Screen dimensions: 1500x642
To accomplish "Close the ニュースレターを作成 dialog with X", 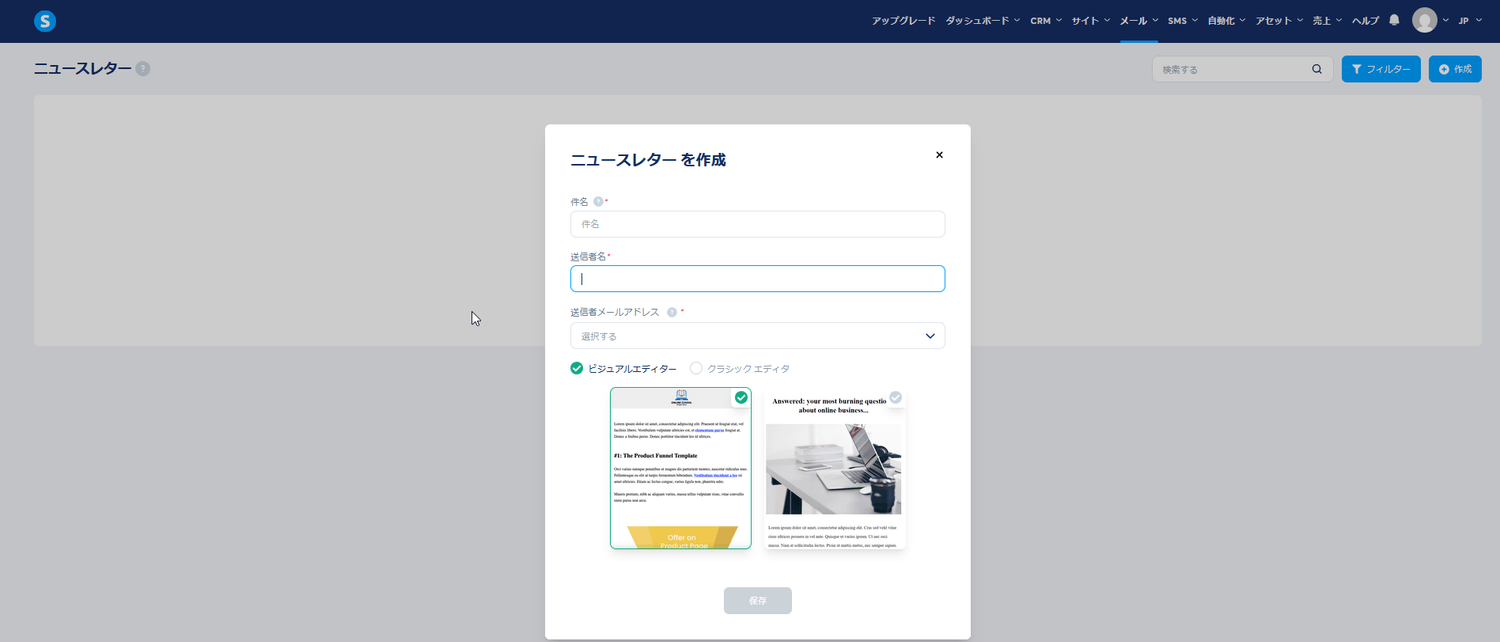I will pos(939,155).
